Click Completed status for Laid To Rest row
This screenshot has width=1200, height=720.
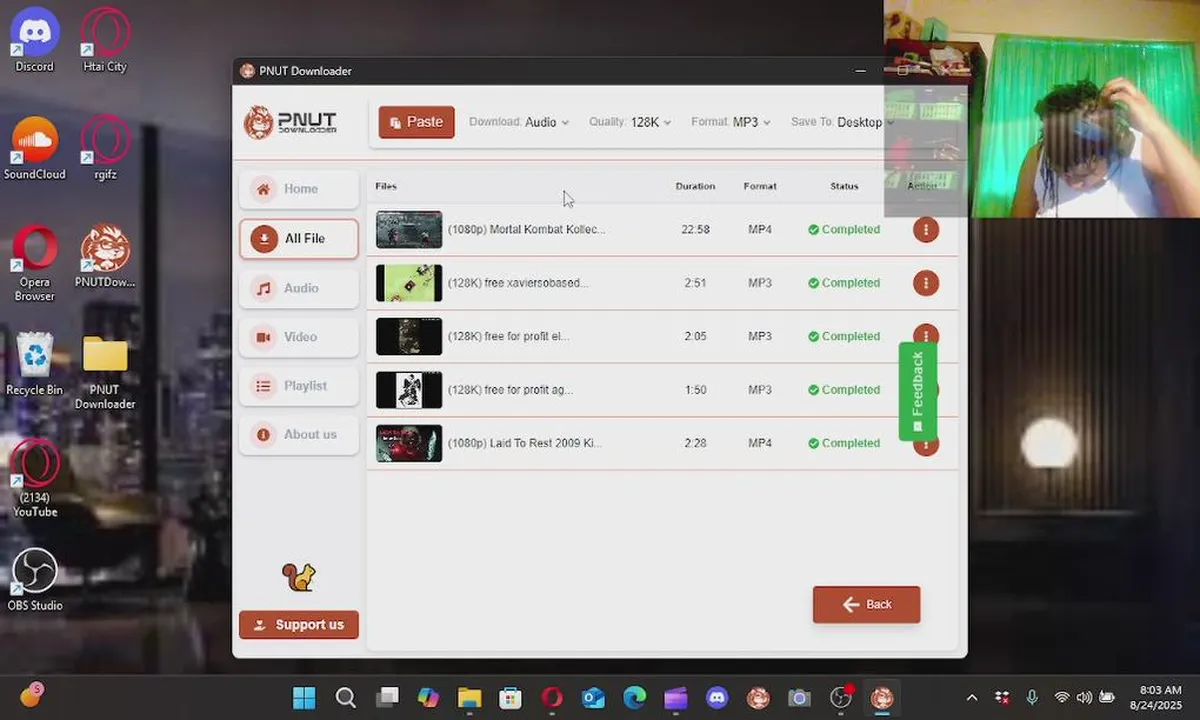pyautogui.click(x=844, y=443)
